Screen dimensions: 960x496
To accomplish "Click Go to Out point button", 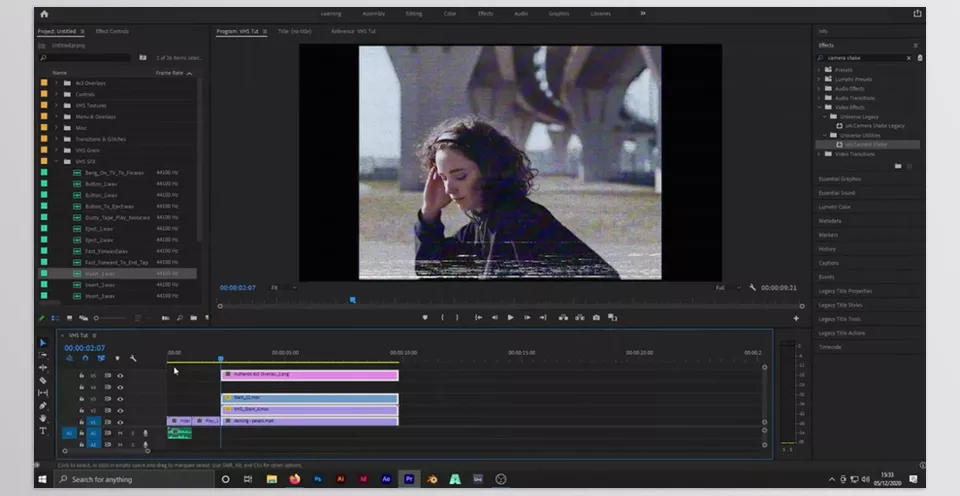I will 542,317.
